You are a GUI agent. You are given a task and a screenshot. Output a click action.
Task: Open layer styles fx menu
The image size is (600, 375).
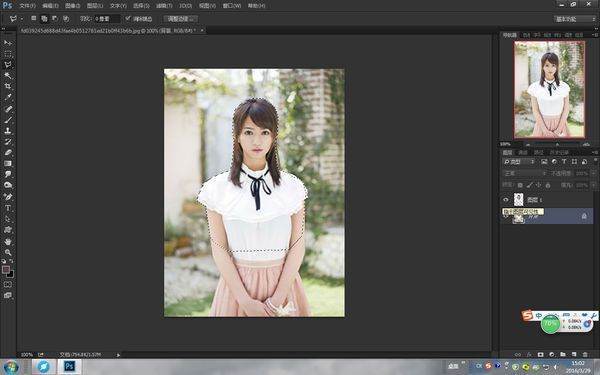(x=529, y=355)
